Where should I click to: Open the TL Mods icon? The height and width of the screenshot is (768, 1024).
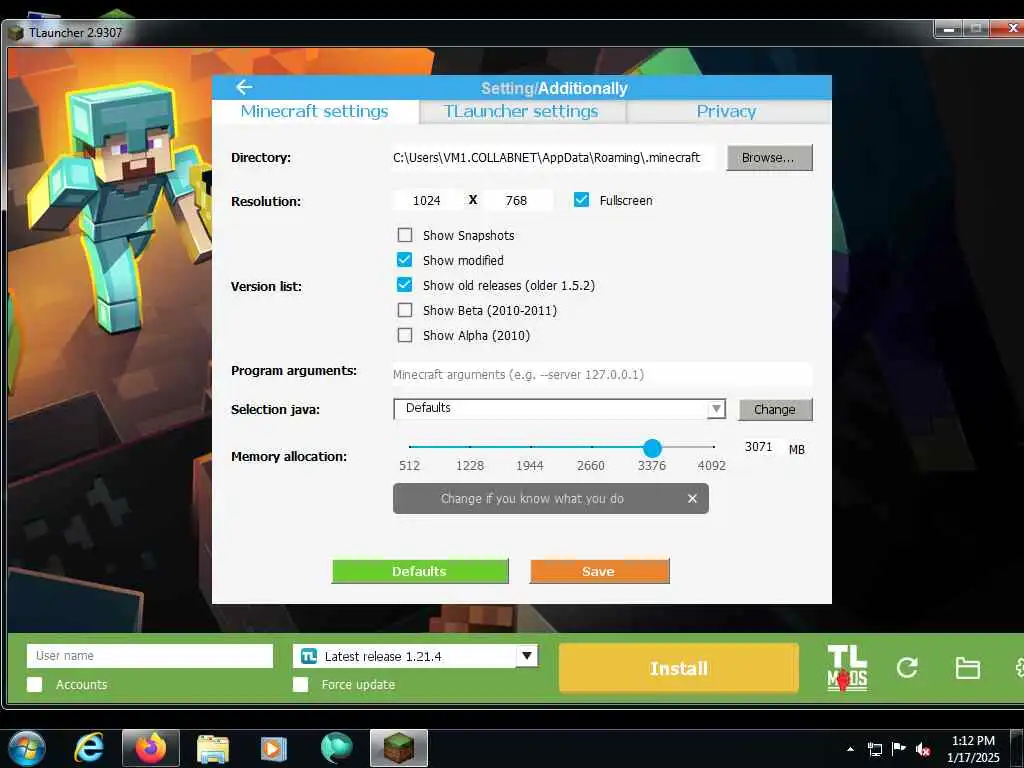[x=847, y=667]
